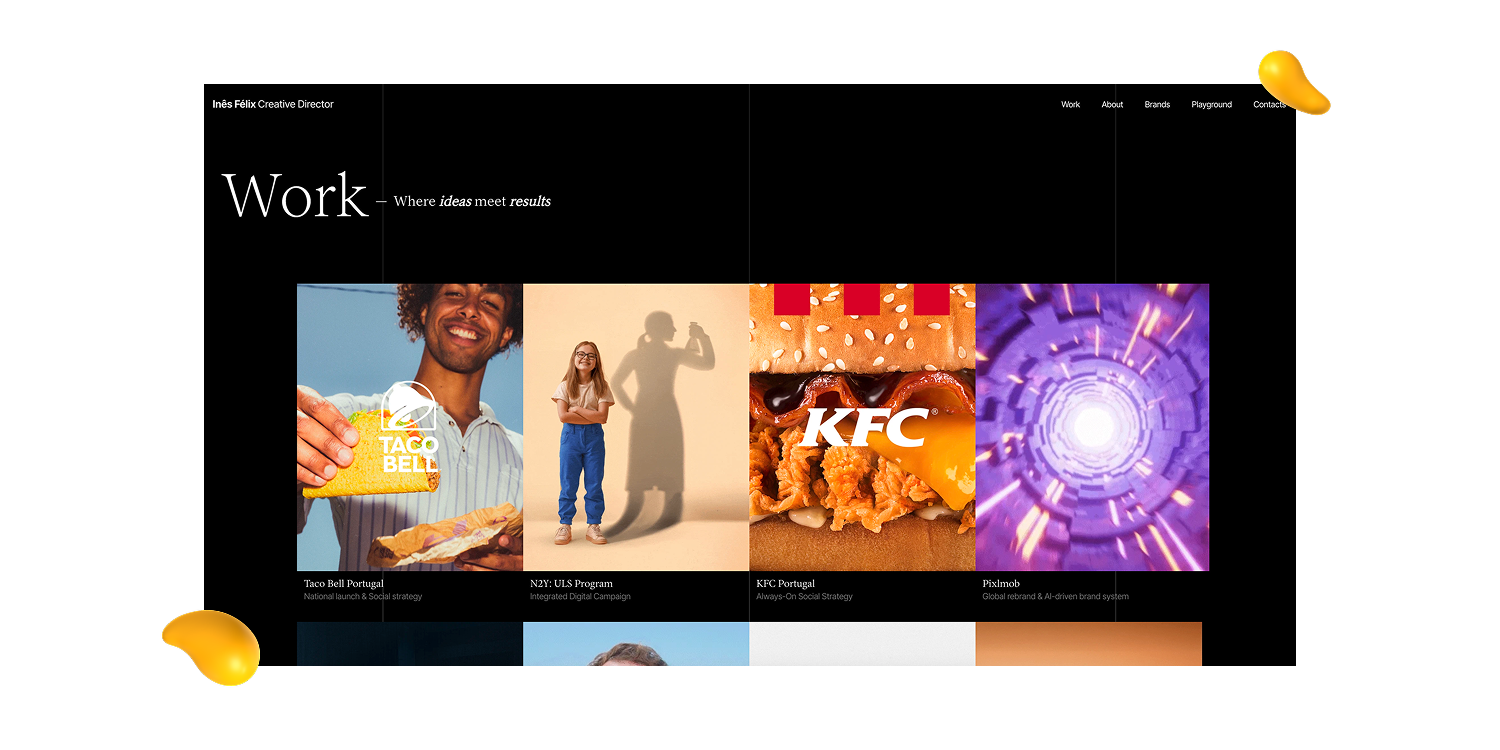The width and height of the screenshot is (1500, 750).
Task: Go to the Brands page
Action: (x=1157, y=104)
